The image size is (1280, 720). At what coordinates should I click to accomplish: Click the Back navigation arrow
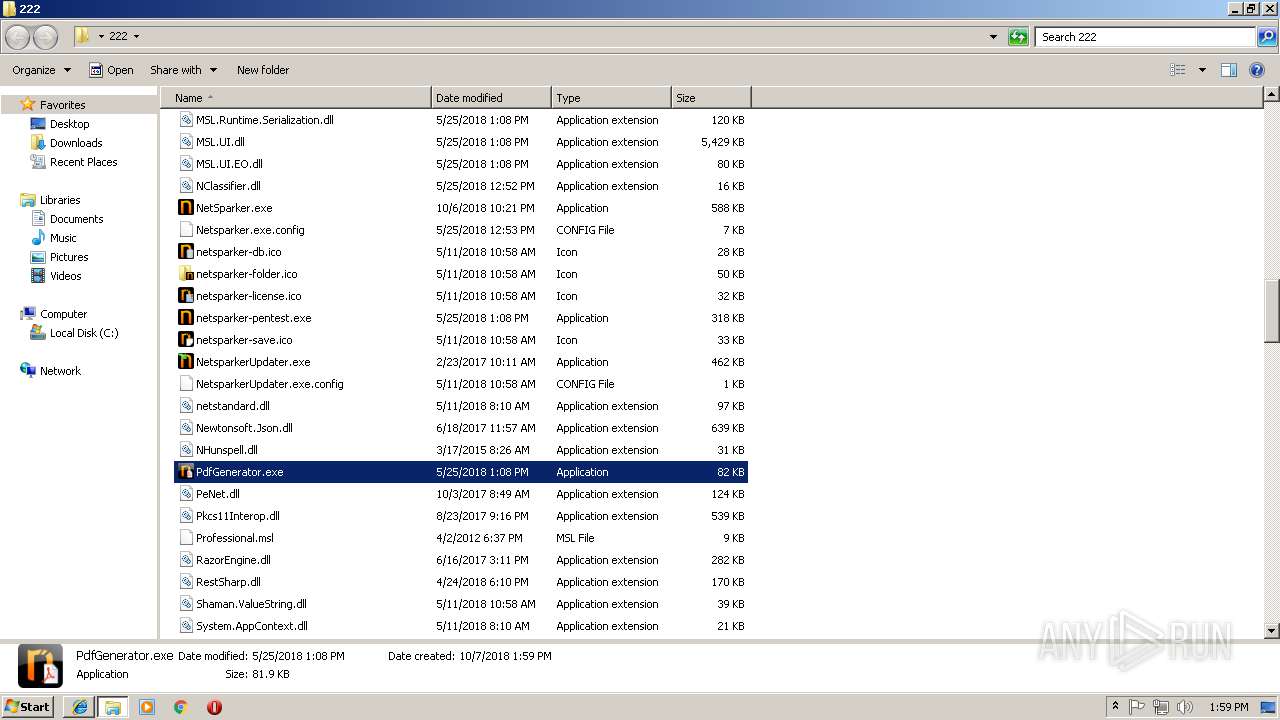(18, 37)
